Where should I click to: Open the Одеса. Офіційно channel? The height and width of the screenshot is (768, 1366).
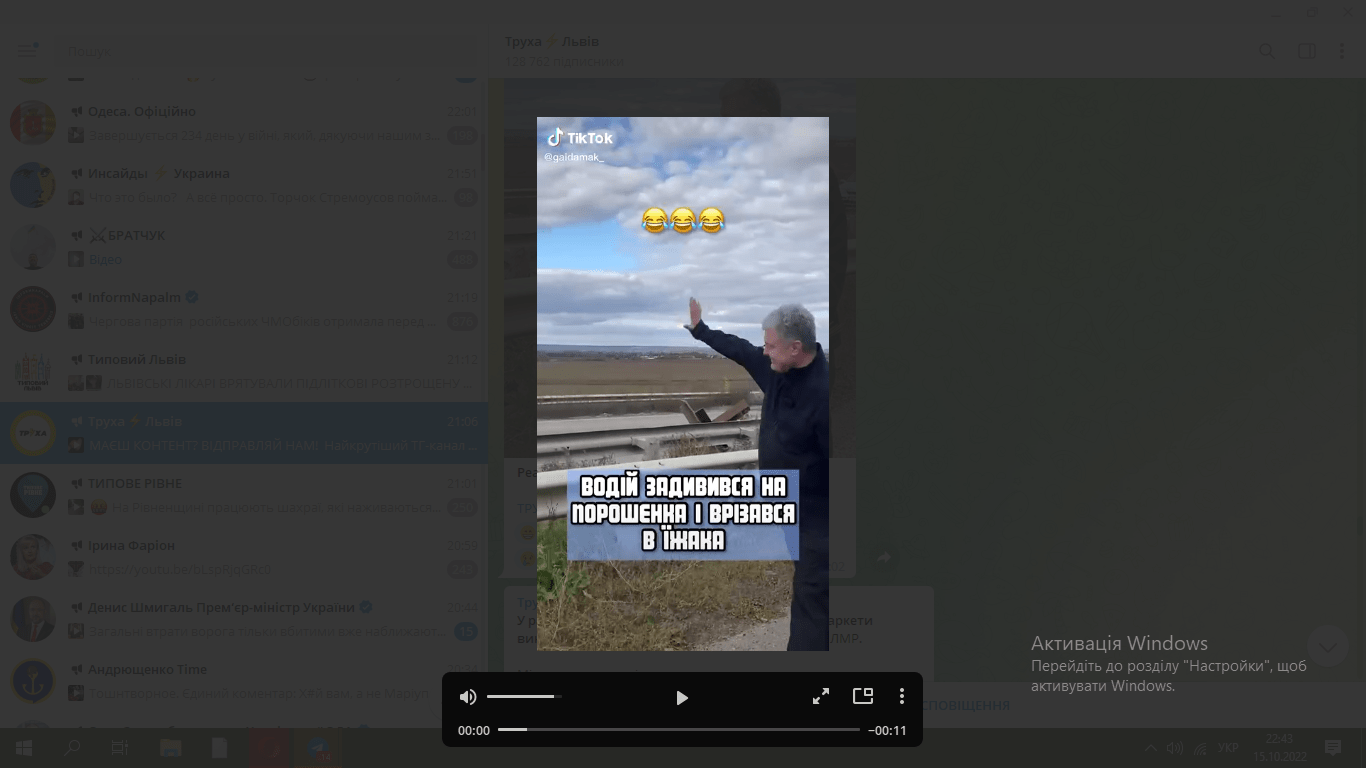click(244, 123)
